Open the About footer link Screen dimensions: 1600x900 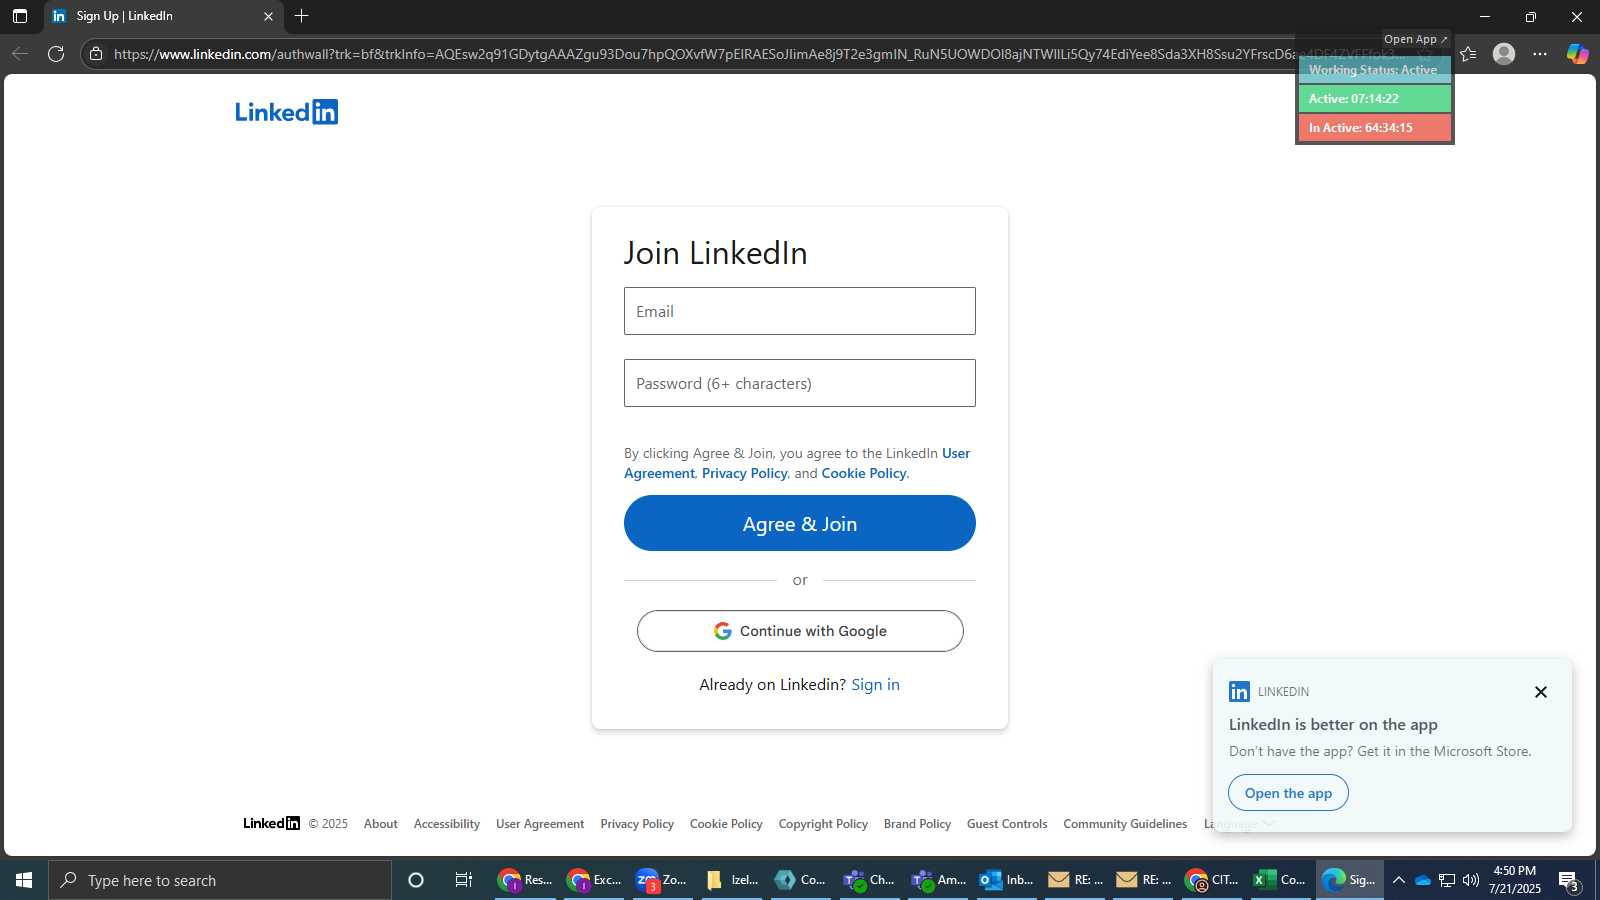[381, 824]
